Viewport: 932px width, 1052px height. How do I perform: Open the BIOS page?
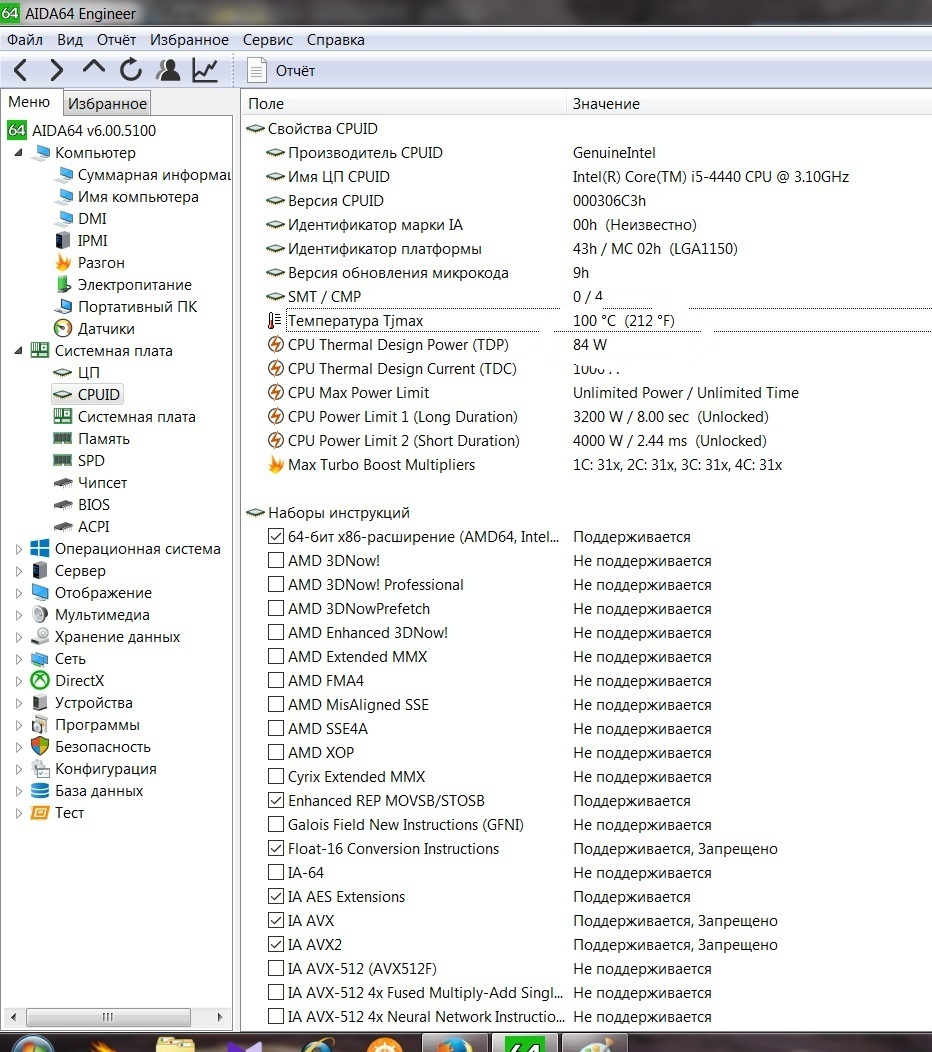81,505
